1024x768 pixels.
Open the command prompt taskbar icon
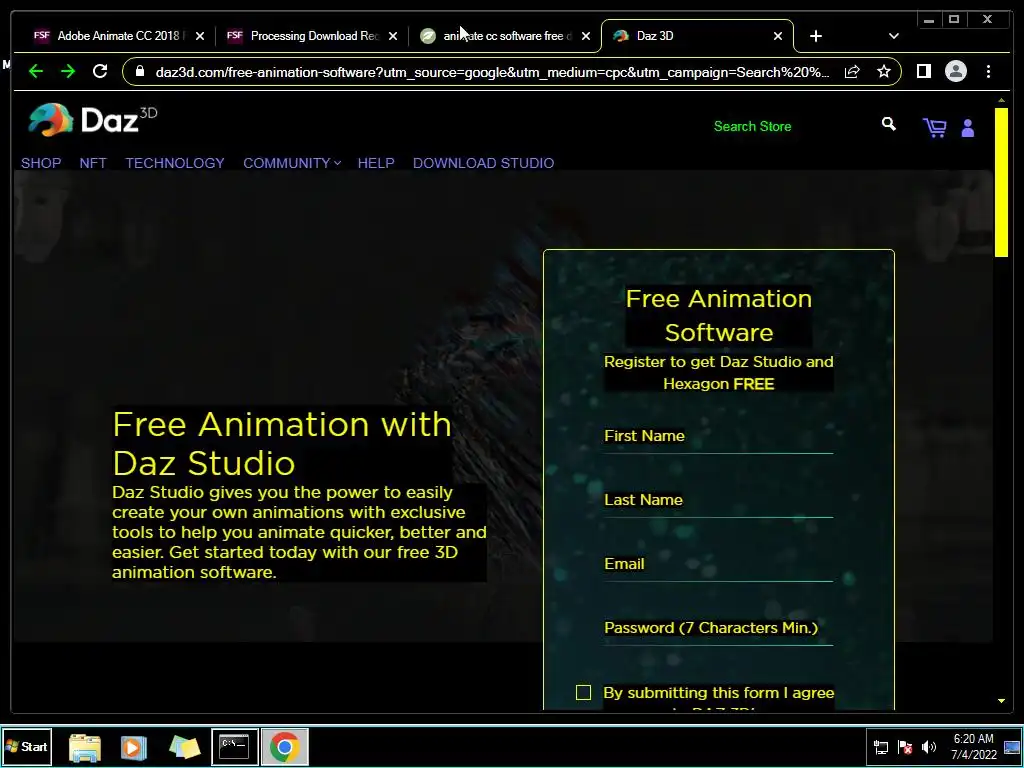coord(234,746)
